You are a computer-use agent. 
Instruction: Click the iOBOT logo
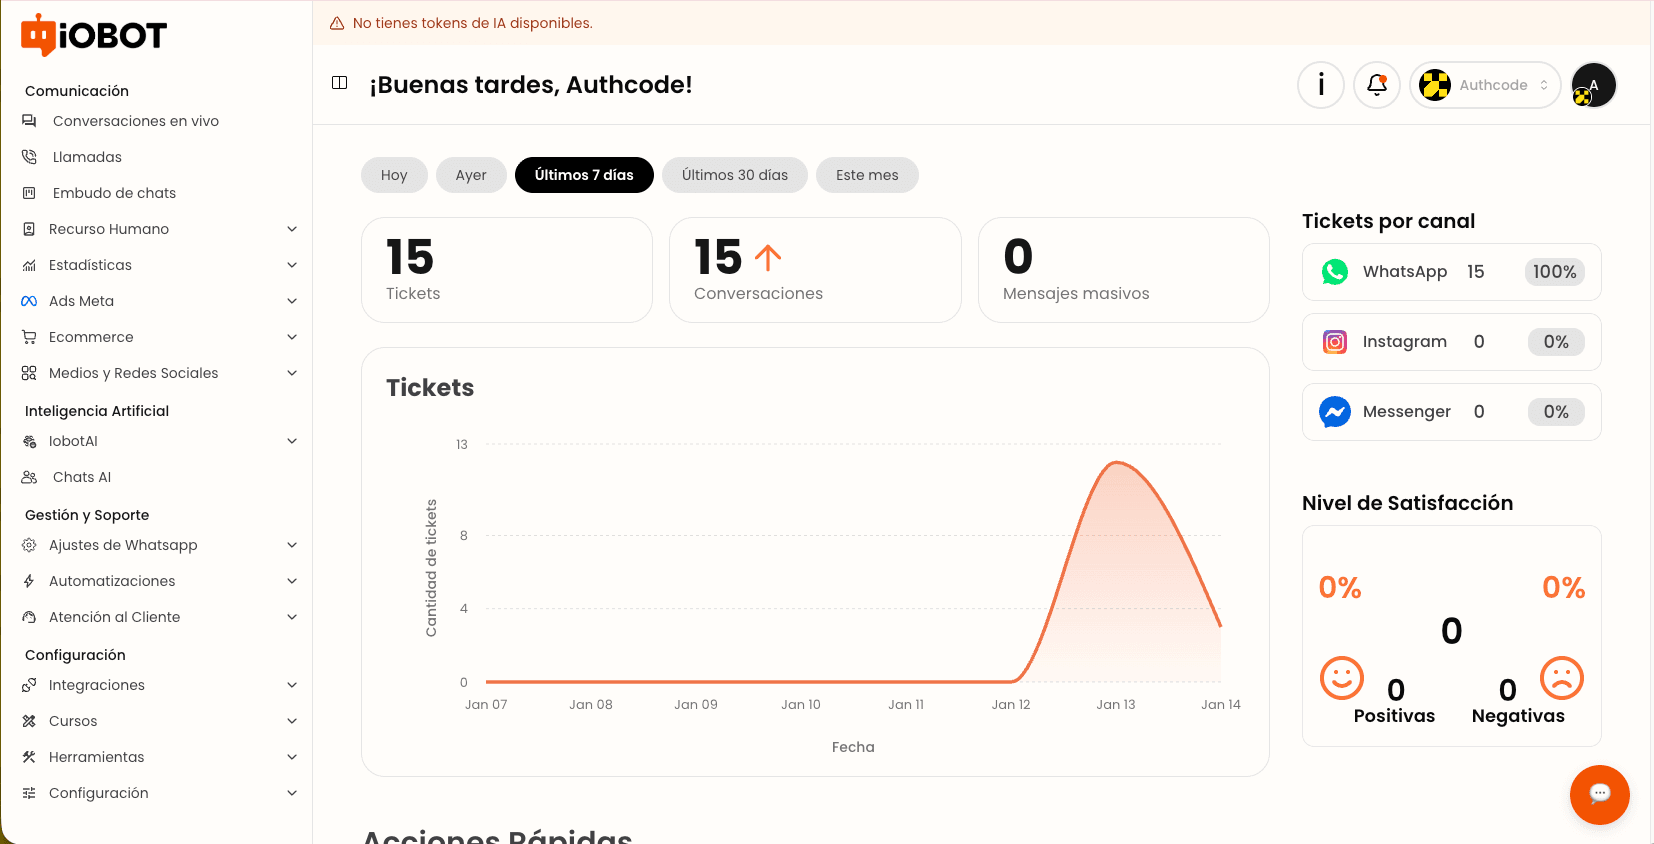click(x=94, y=35)
